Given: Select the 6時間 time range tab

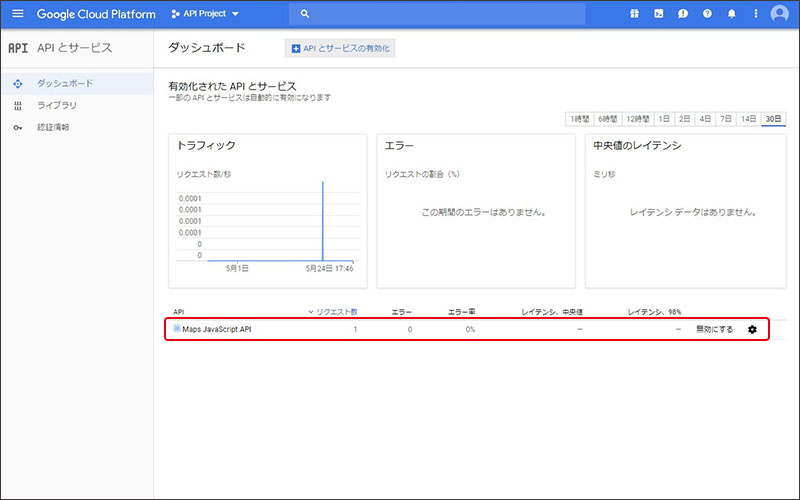Looking at the screenshot, I should (x=608, y=119).
